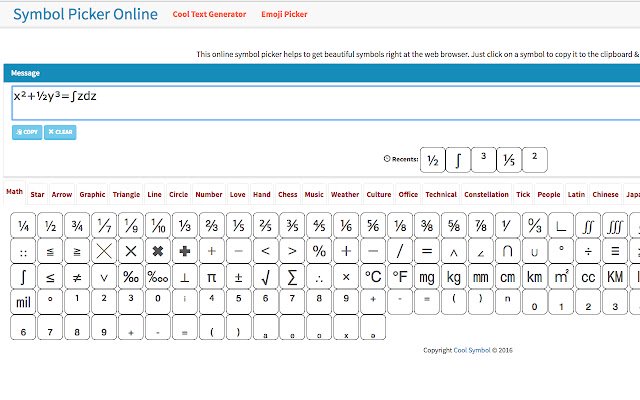Reuse recent ⅕ symbol
Image resolution: width=640 pixels, height=400 pixels.
[x=509, y=160]
